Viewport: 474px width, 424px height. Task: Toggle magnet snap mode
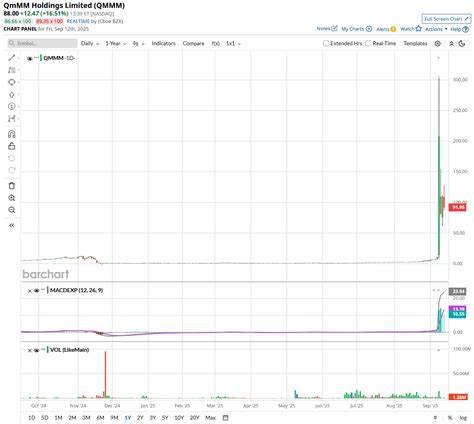(12, 134)
